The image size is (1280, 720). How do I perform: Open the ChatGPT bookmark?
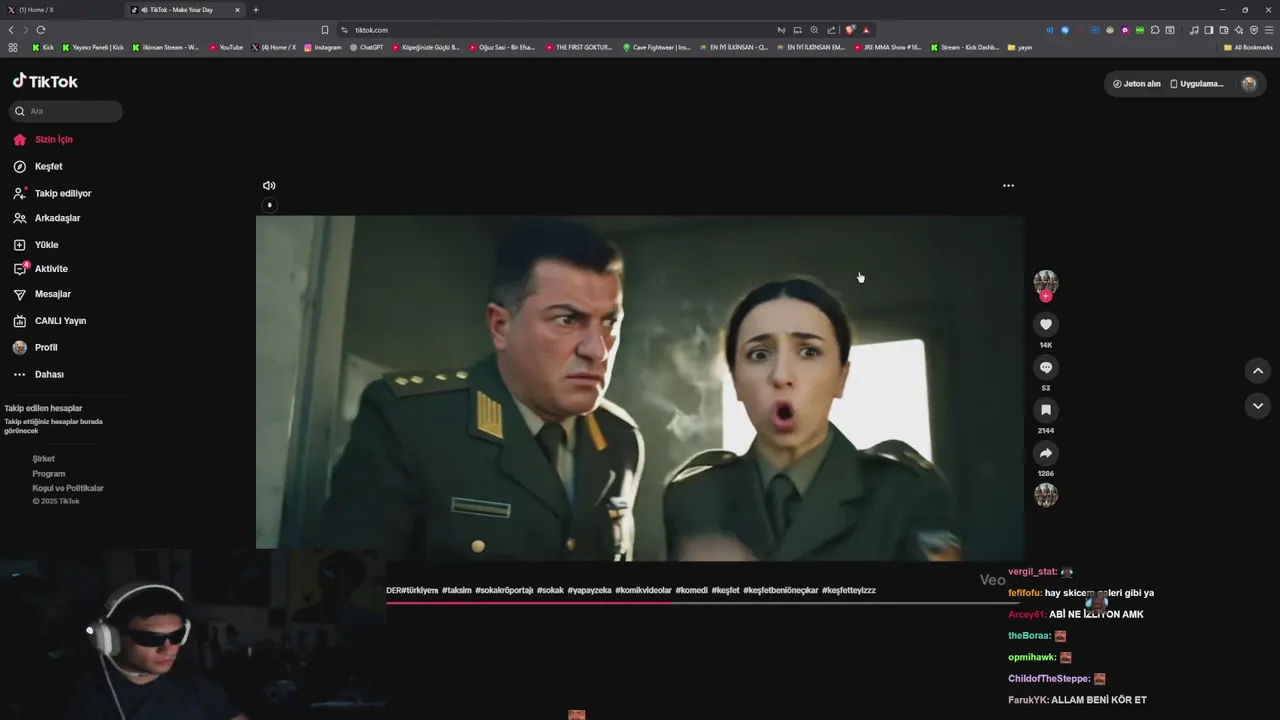click(x=366, y=47)
